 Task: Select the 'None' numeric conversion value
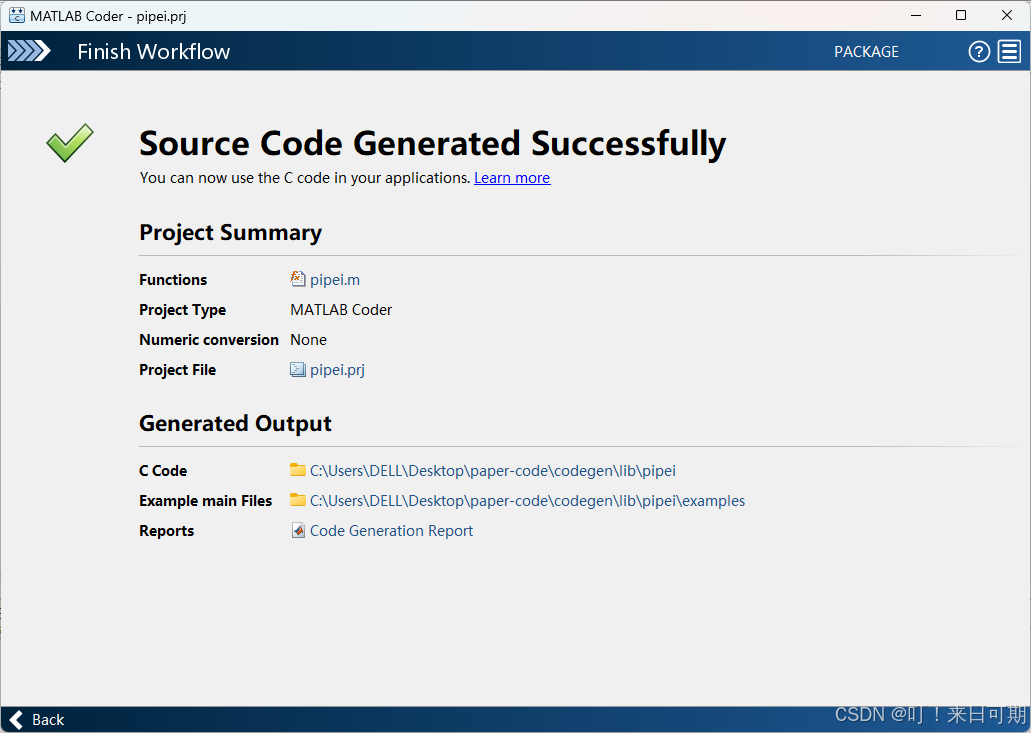[308, 340]
